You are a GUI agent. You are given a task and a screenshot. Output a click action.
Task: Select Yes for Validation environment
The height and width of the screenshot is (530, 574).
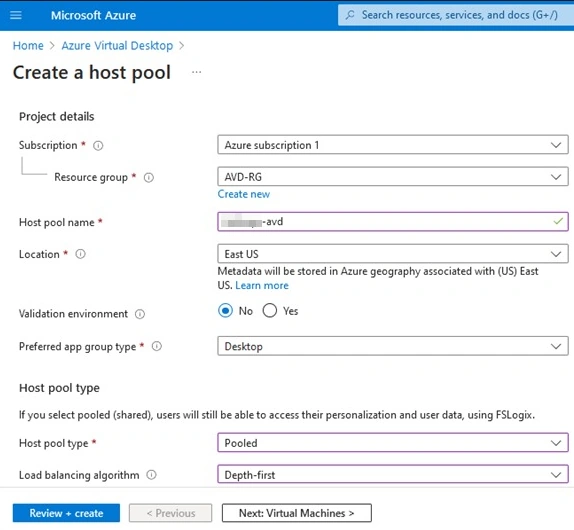270,311
